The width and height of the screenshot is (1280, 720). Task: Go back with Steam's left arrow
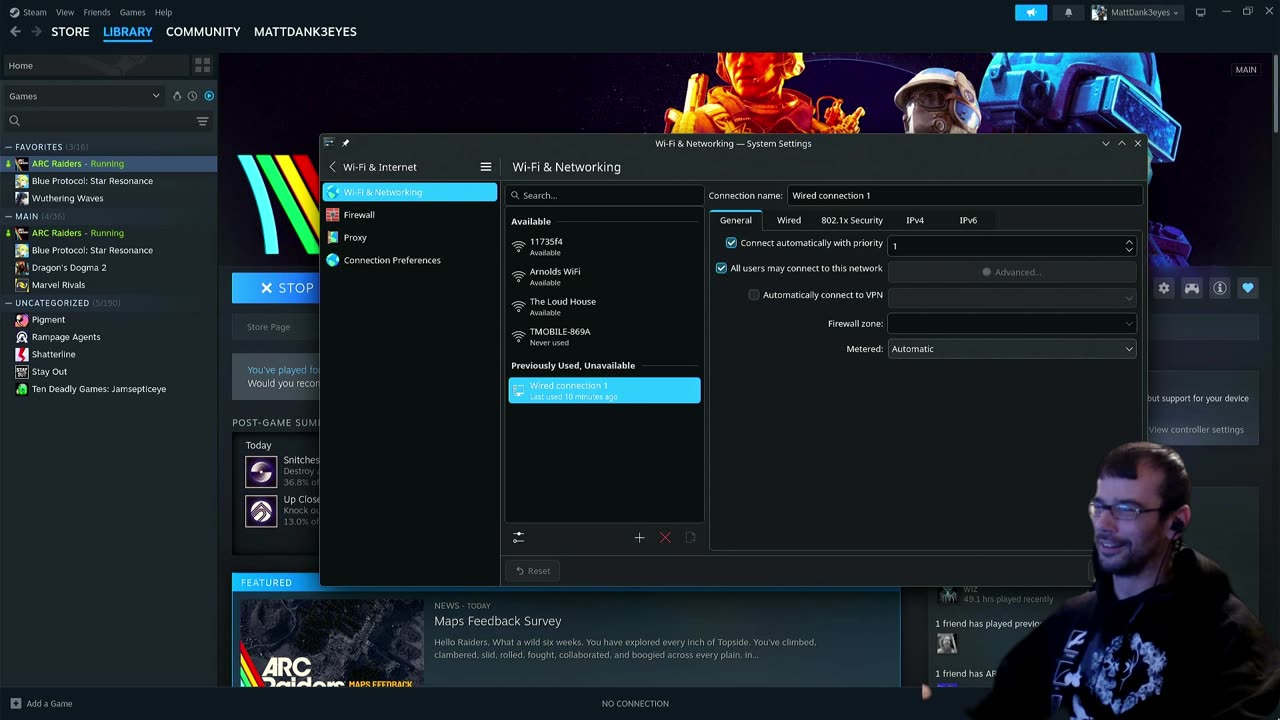pos(15,31)
